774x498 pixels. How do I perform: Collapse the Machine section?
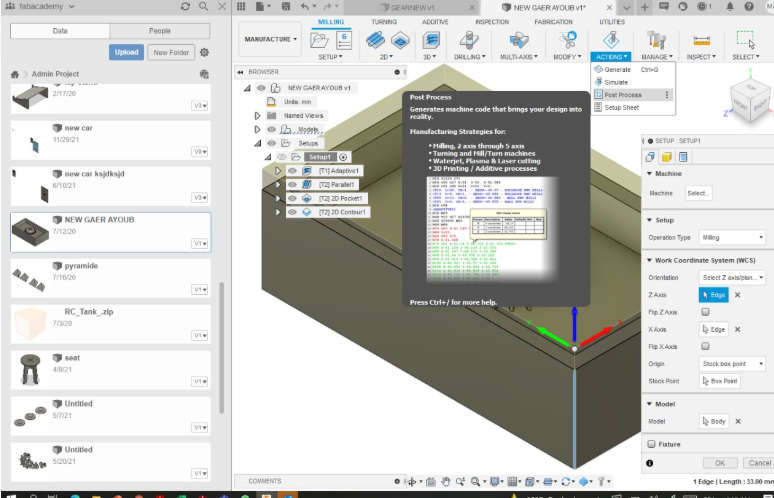coord(650,174)
